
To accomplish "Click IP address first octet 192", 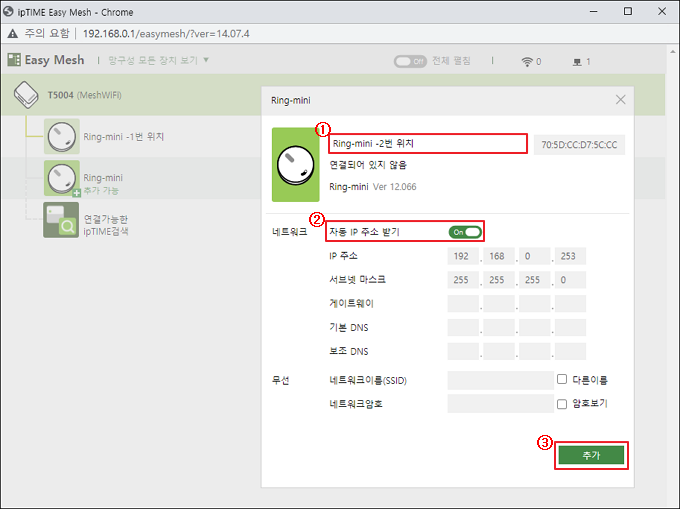I will 463,256.
